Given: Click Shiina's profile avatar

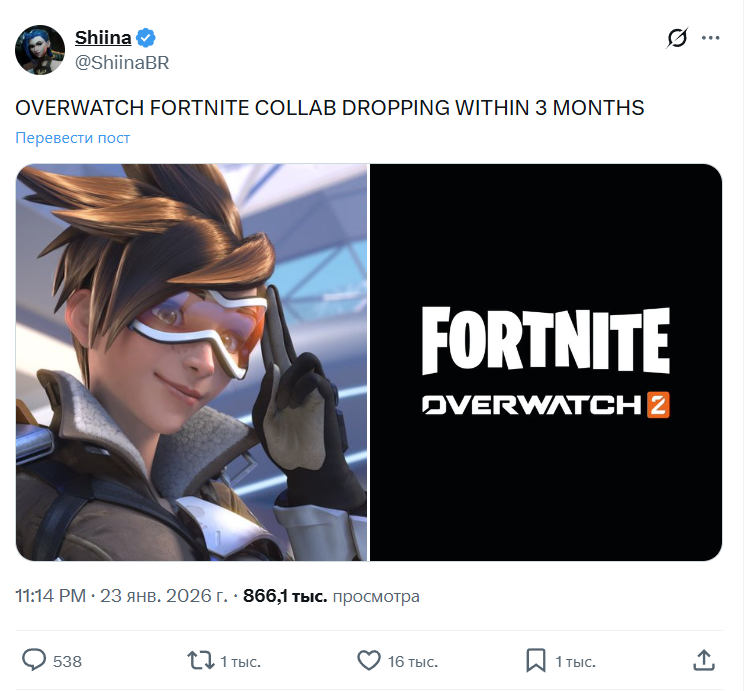Looking at the screenshot, I should click(40, 49).
